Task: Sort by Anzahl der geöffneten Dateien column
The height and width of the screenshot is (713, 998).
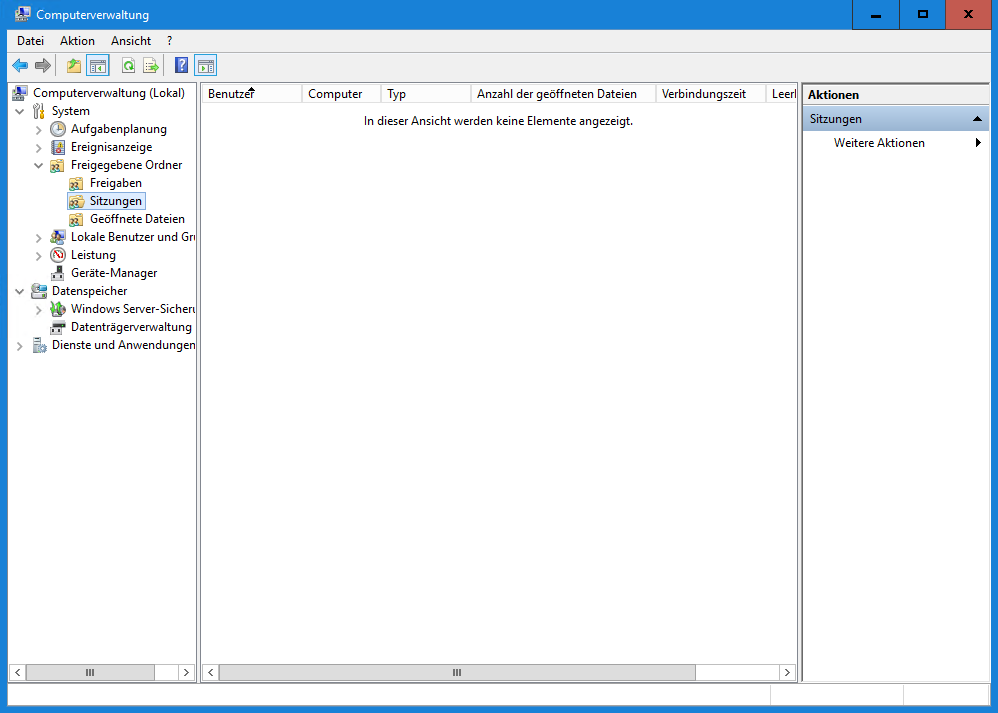Action: point(563,94)
